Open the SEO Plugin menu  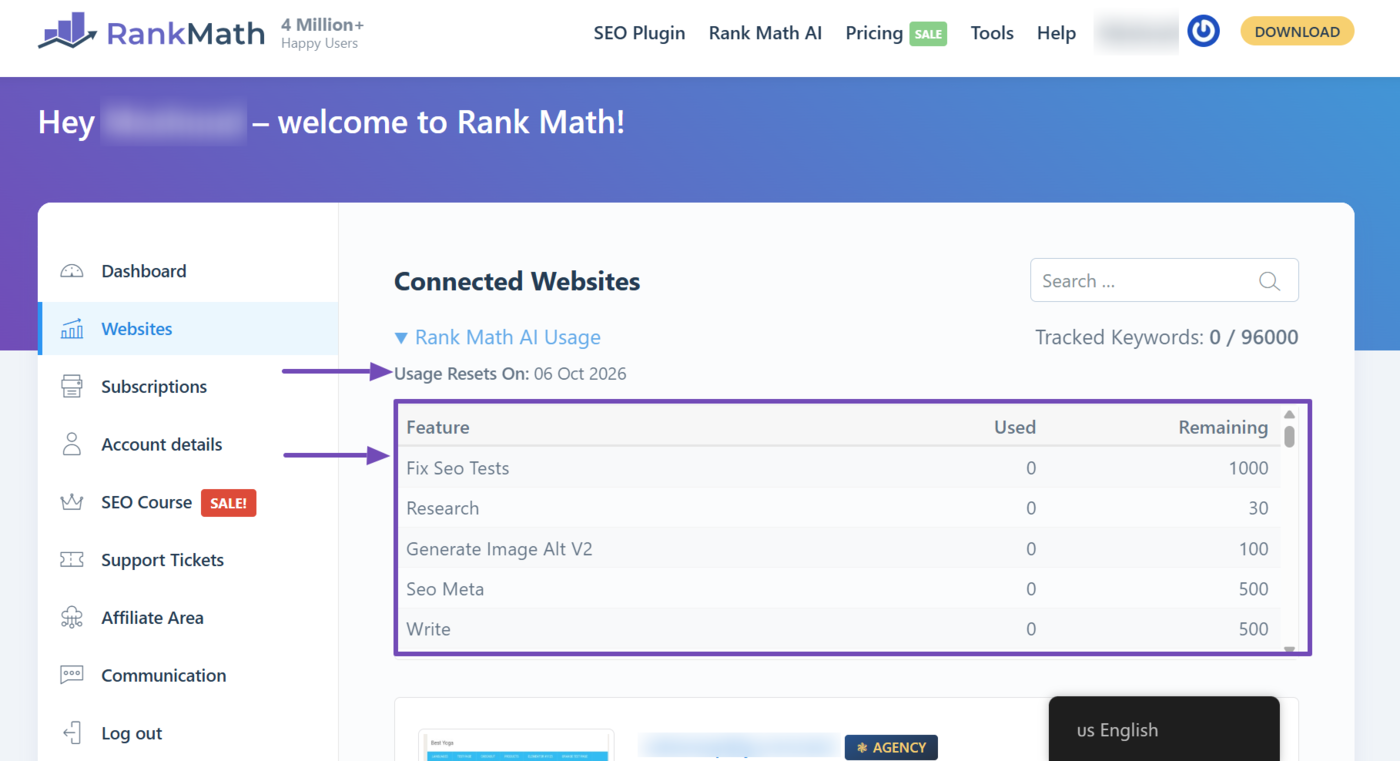639,33
